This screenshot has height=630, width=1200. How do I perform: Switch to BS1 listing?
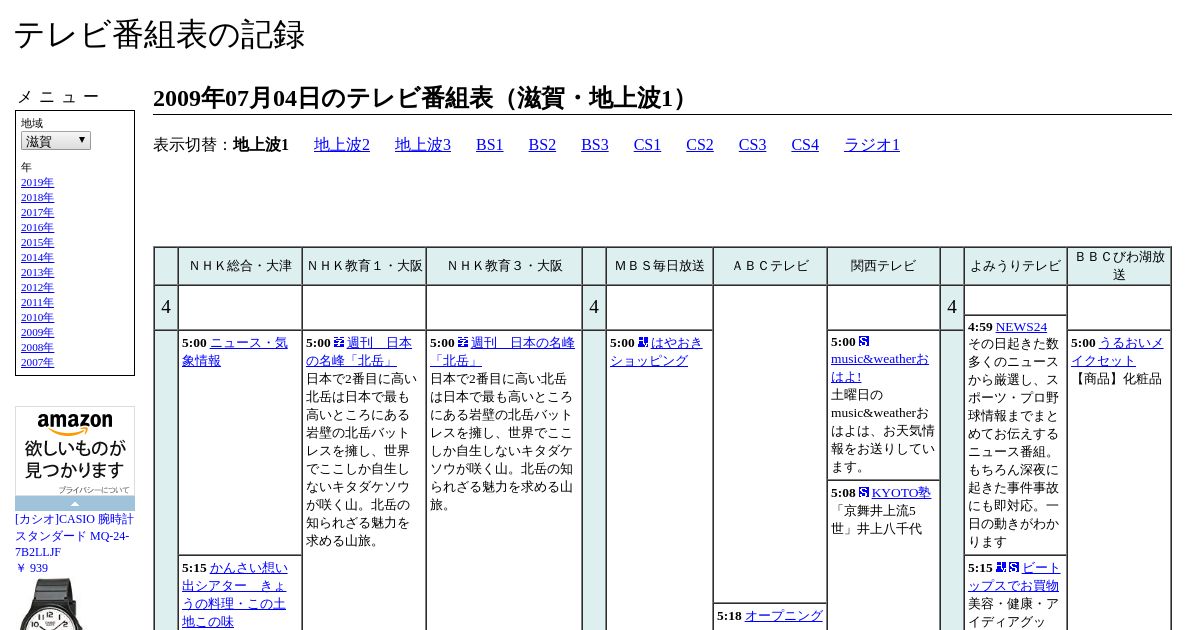tap(490, 145)
